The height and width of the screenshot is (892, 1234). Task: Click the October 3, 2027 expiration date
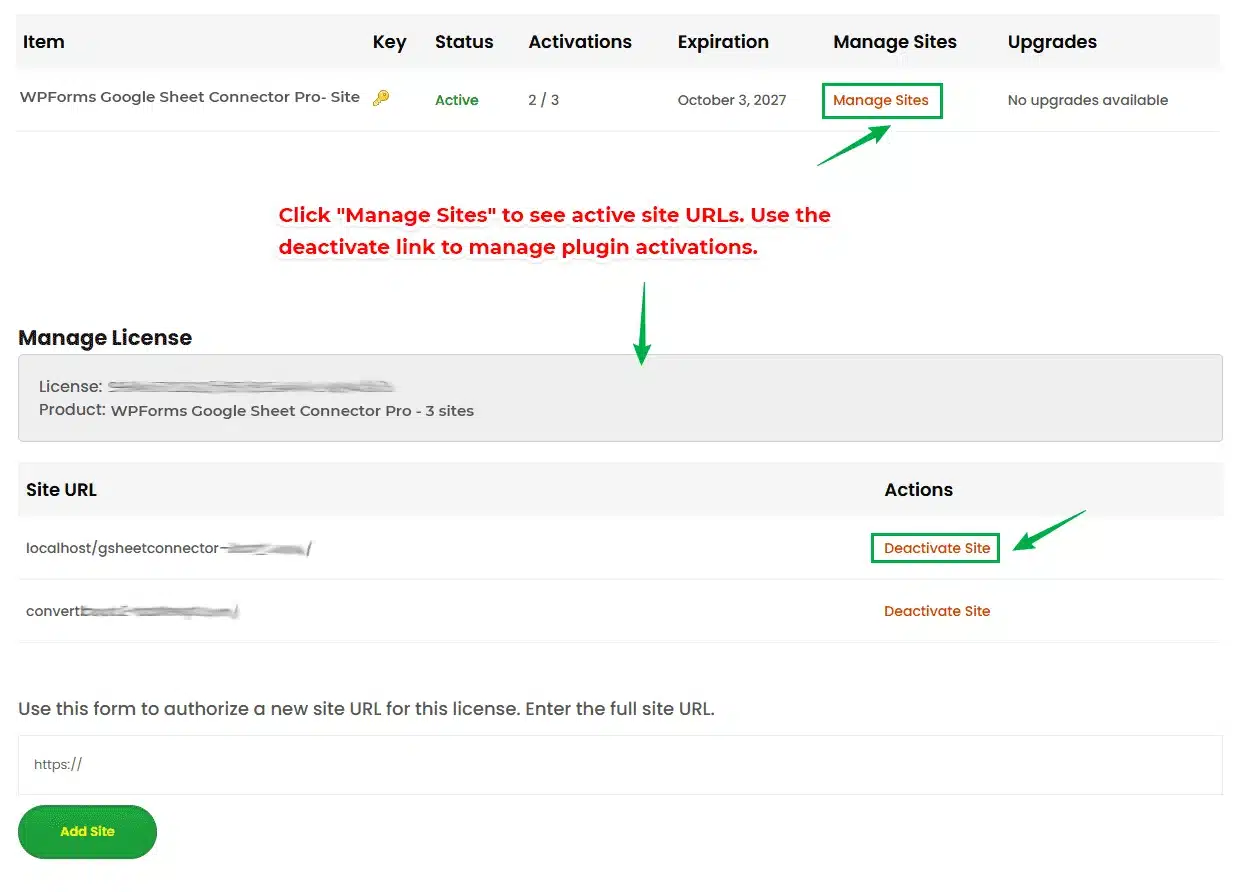click(x=731, y=99)
